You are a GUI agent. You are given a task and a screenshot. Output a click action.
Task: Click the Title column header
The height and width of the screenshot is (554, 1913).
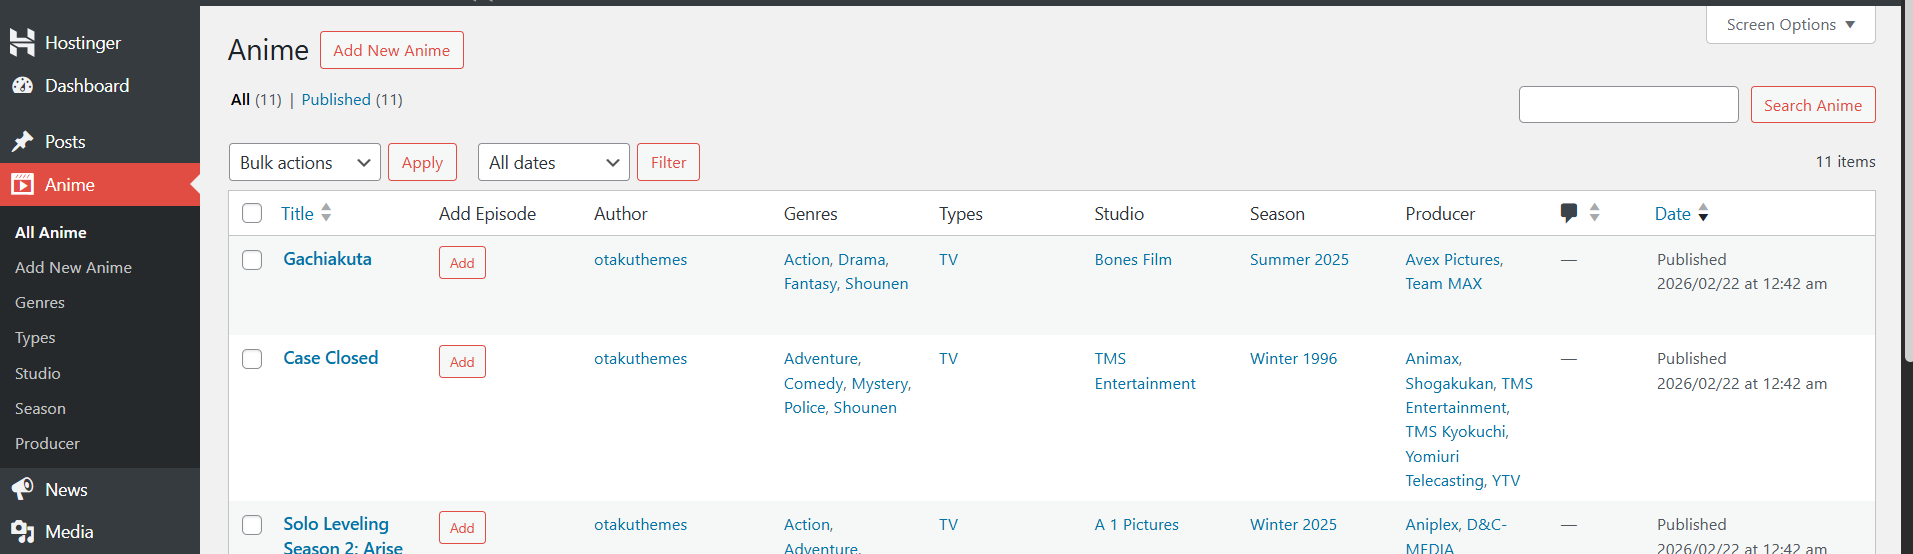(297, 213)
